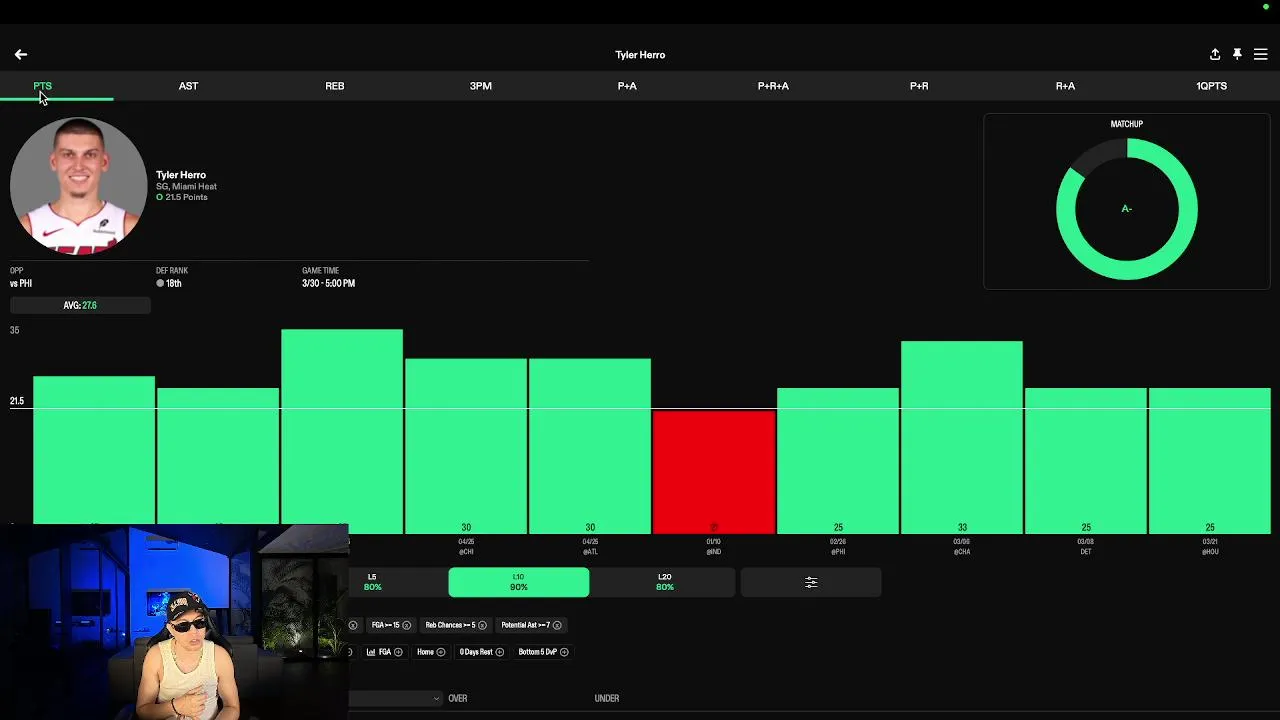Viewport: 1280px width, 720px height.
Task: Switch to the REB tab
Action: [335, 86]
